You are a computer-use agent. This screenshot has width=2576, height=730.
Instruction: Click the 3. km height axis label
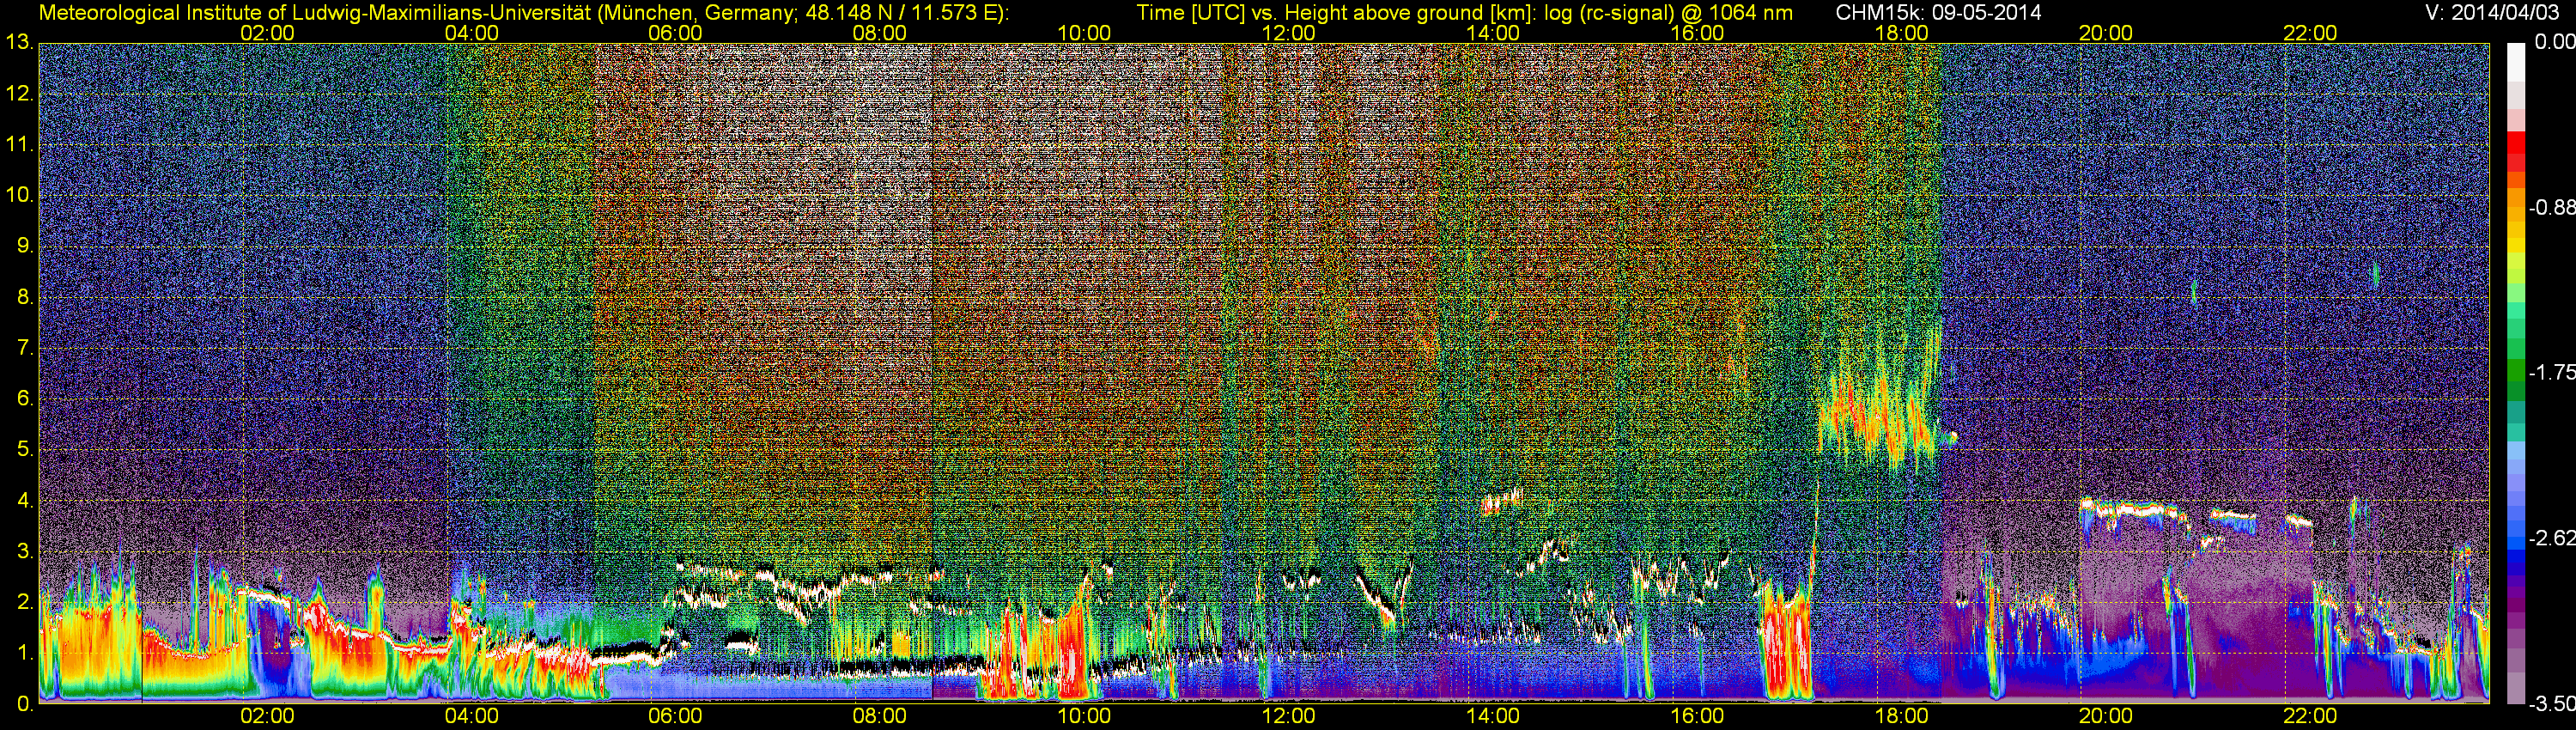[25, 552]
